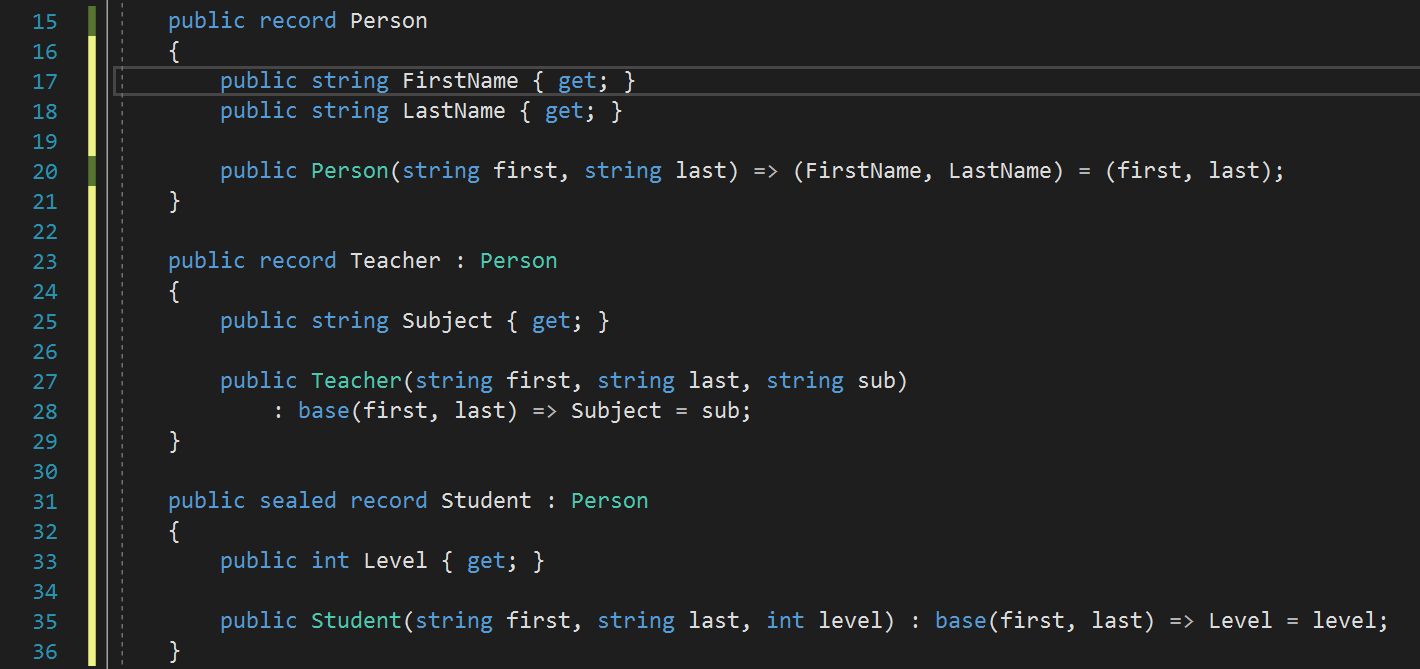Image resolution: width=1420 pixels, height=669 pixels.
Task: Click base type 'Person' on the Student line
Action: [610, 501]
